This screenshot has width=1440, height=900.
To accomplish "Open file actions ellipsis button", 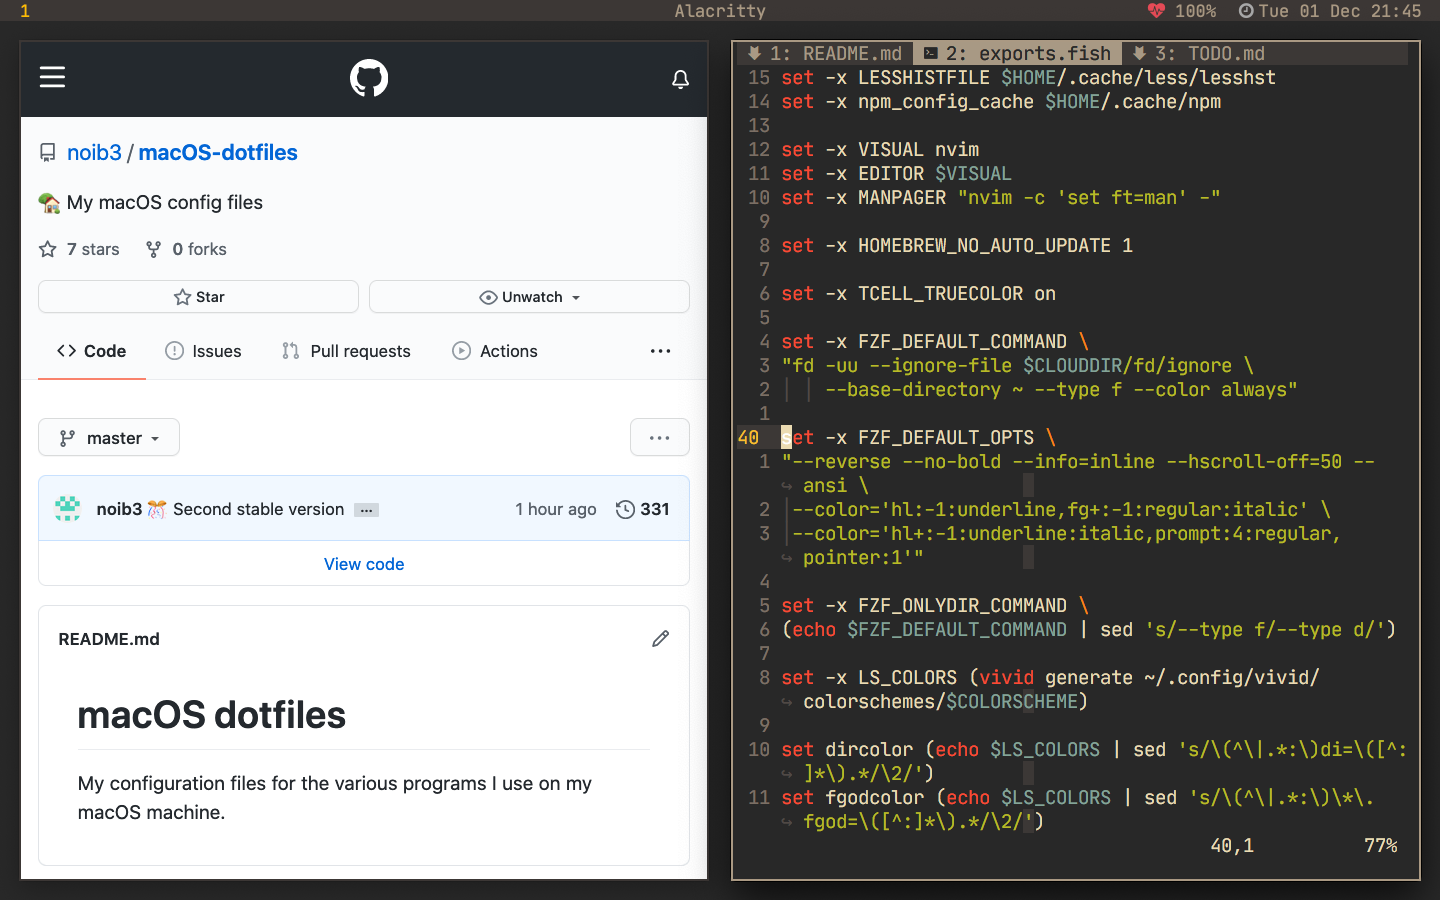I will point(660,438).
